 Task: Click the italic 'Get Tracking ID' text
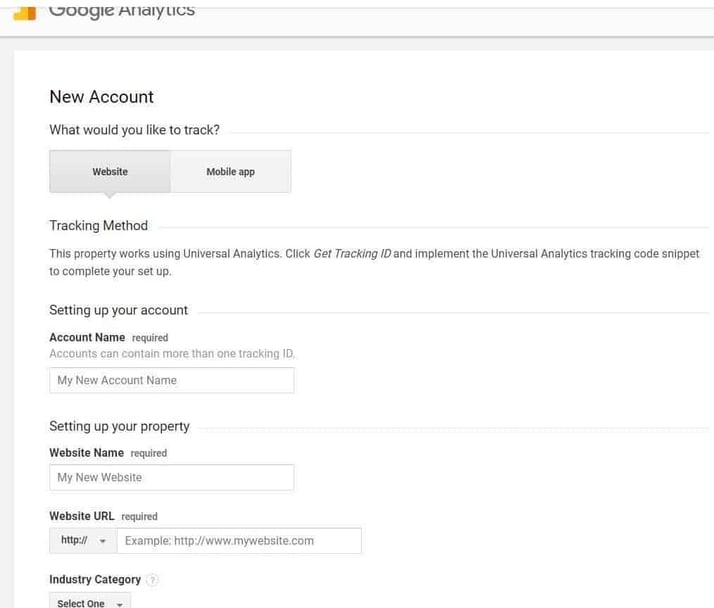352,254
